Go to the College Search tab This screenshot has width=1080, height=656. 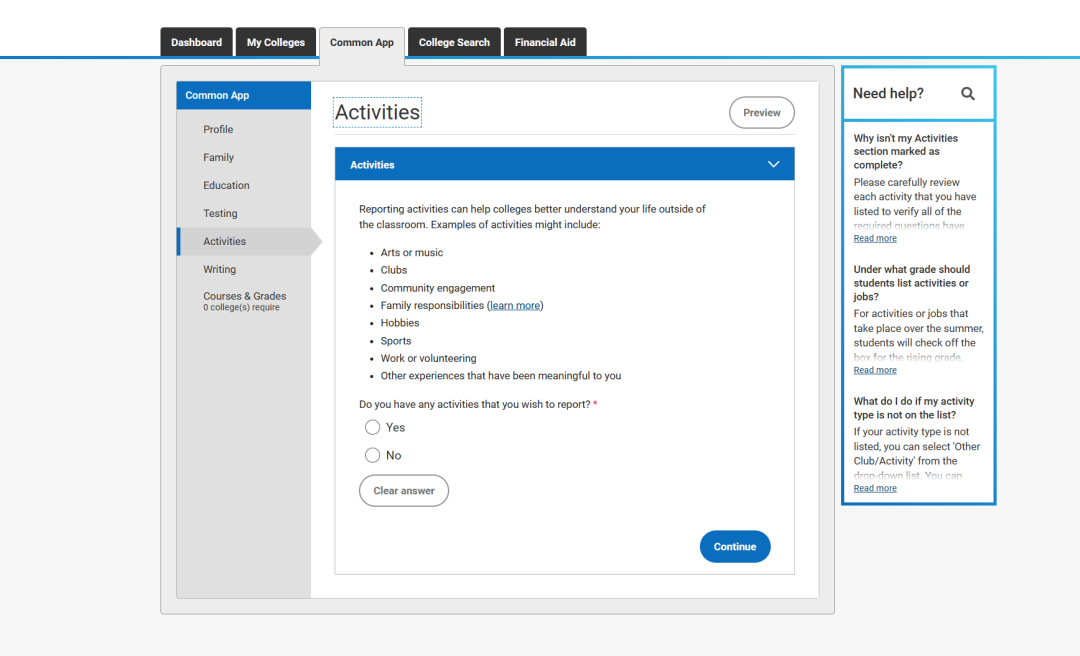pos(454,42)
